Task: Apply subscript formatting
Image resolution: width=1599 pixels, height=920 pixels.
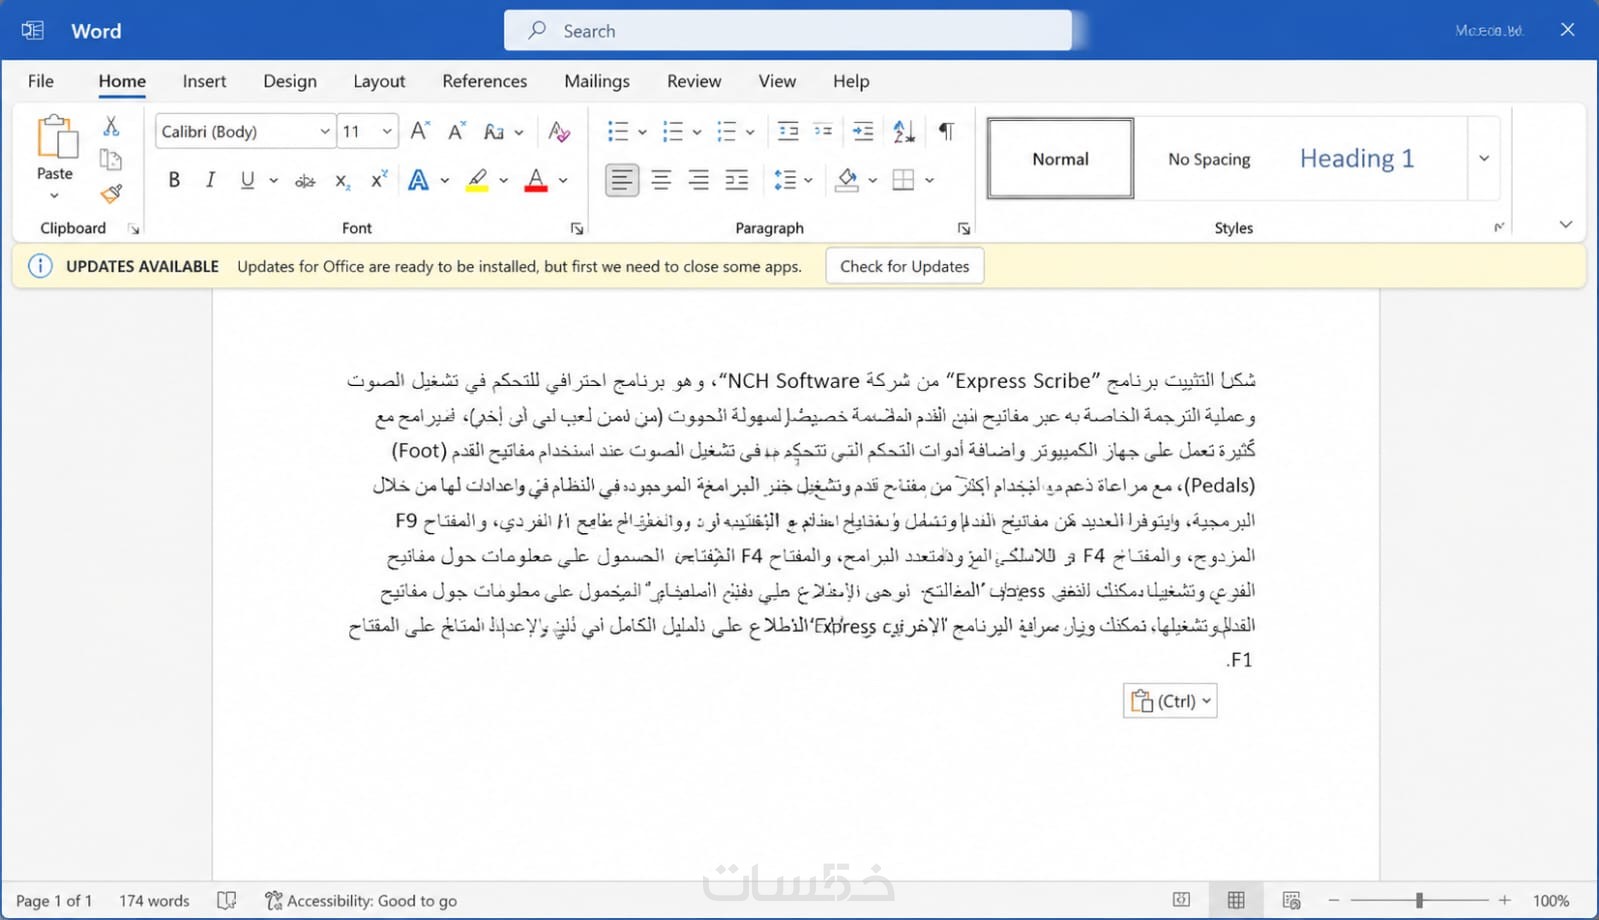Action: tap(342, 181)
